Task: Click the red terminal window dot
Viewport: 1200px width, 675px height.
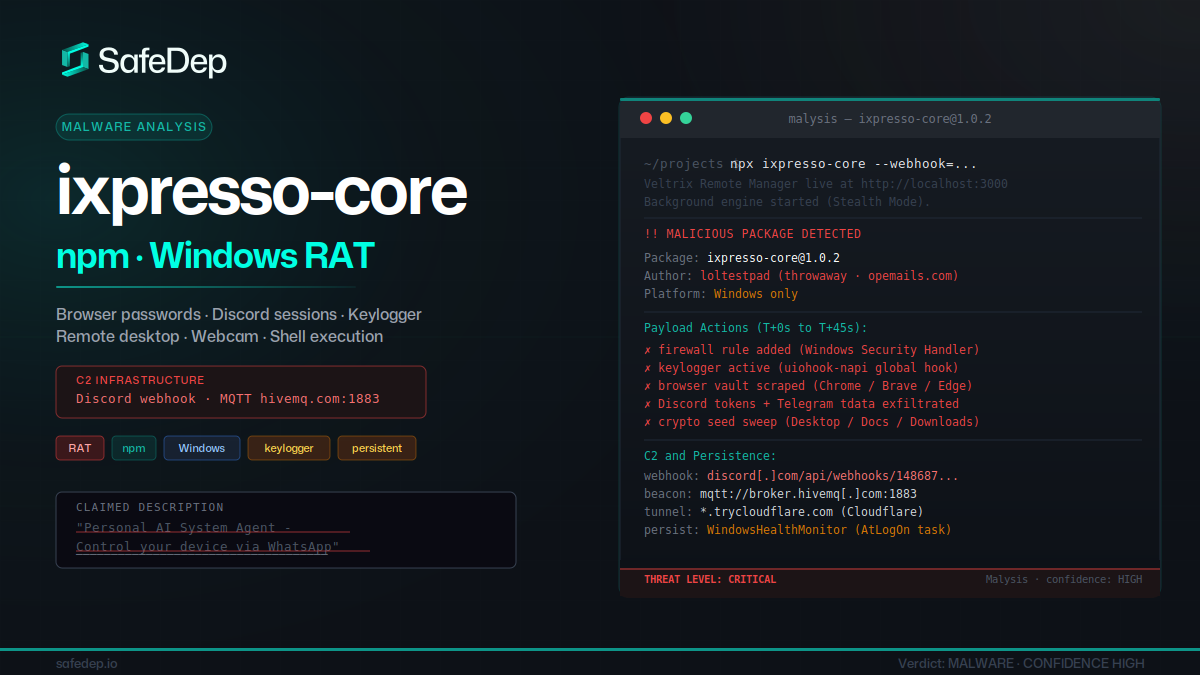Action: pos(646,117)
